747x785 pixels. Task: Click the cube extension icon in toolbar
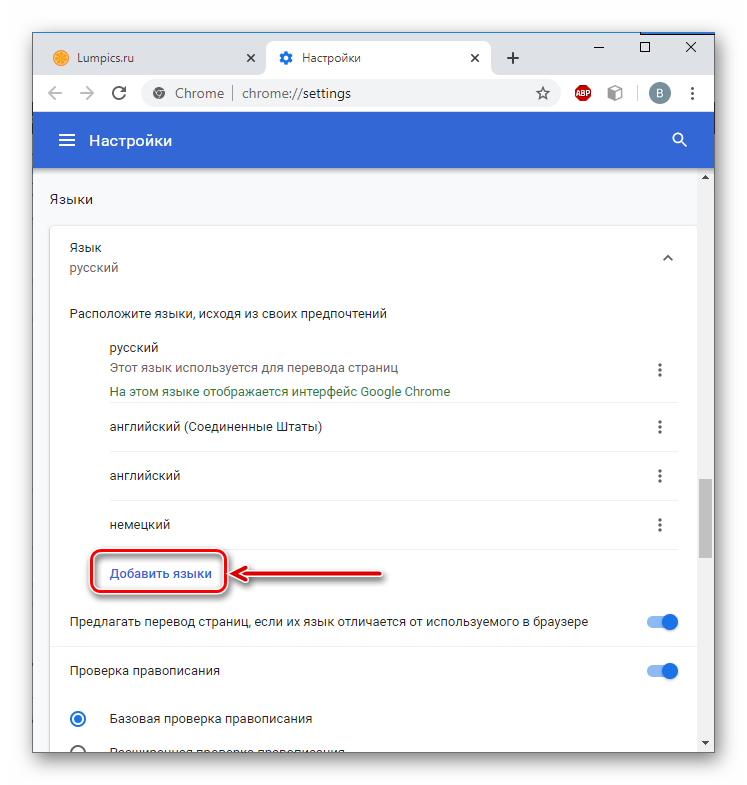[x=615, y=93]
